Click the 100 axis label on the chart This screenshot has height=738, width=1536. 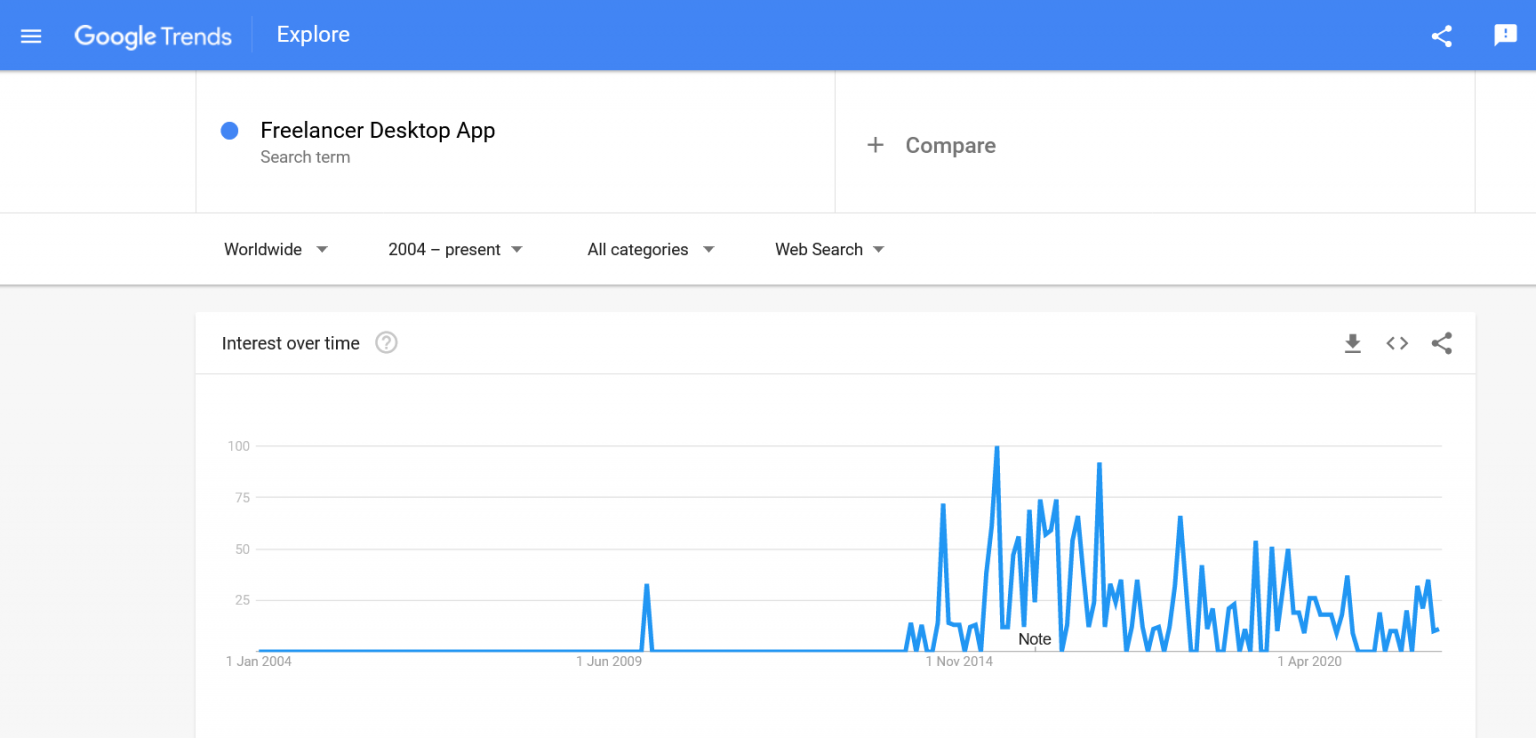tap(238, 446)
